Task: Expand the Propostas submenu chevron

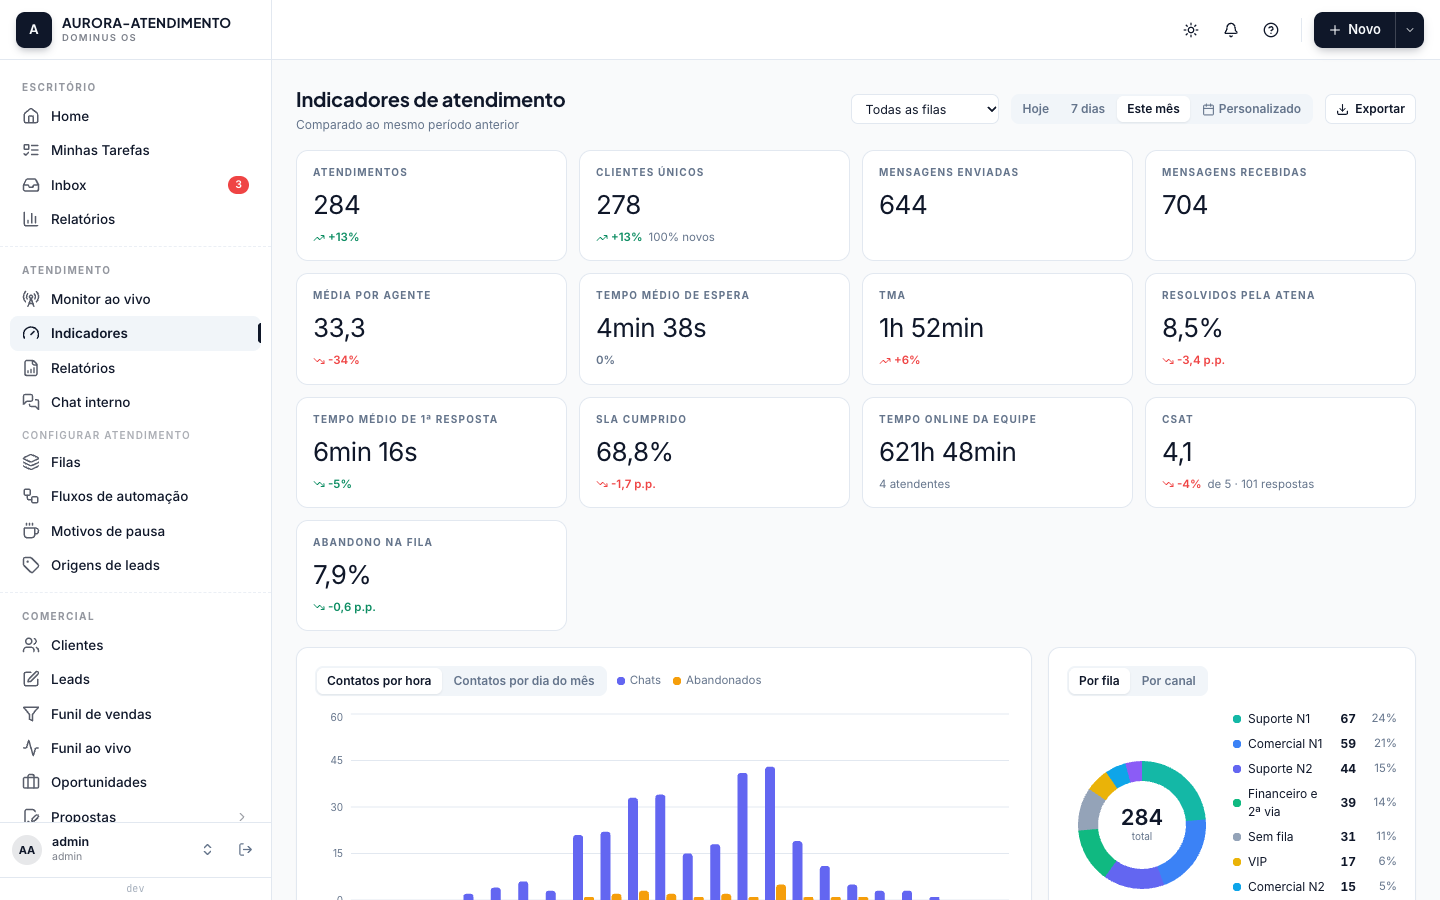Action: [x=242, y=817]
